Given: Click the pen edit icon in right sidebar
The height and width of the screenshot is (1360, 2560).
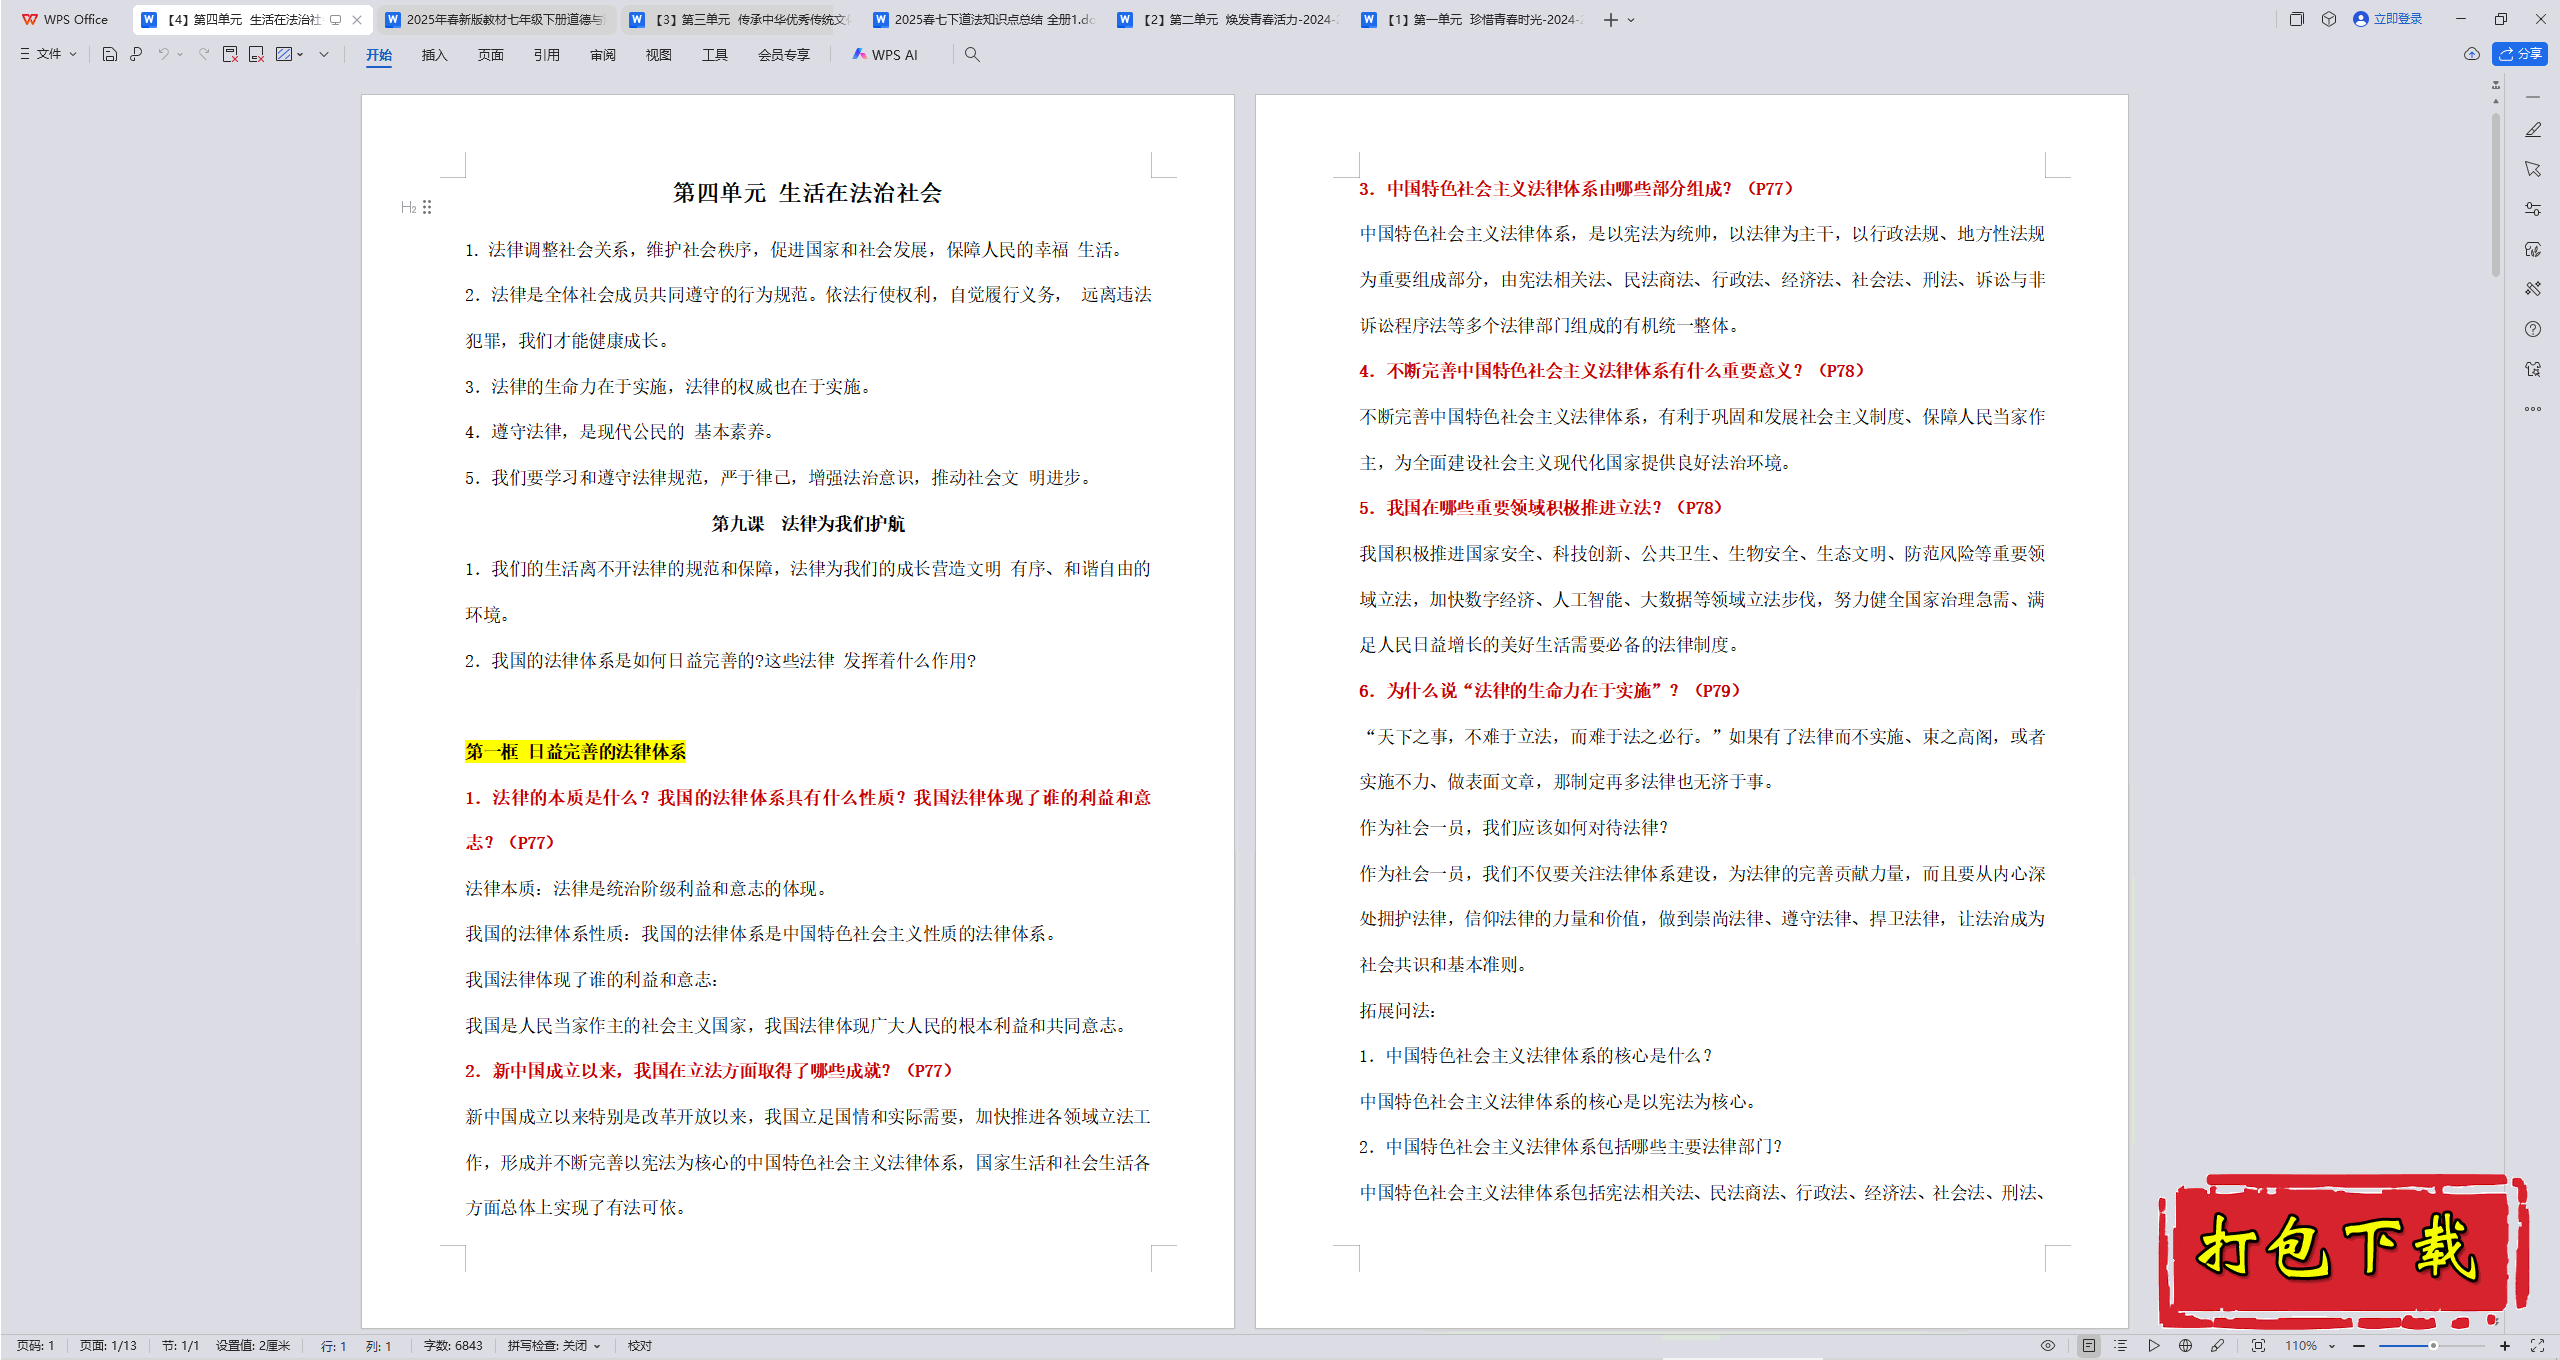Looking at the screenshot, I should click(x=2533, y=130).
